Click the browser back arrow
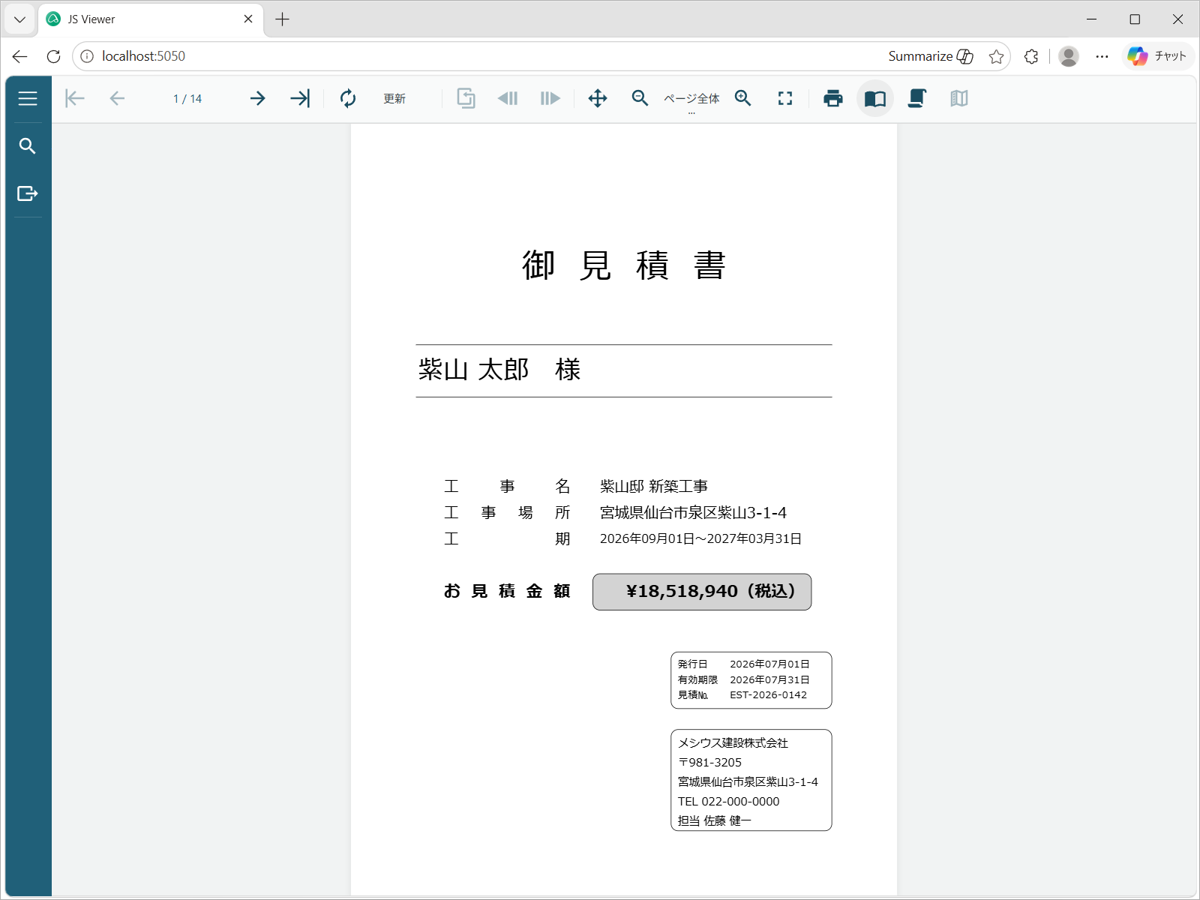This screenshot has height=900, width=1200. 20,56
